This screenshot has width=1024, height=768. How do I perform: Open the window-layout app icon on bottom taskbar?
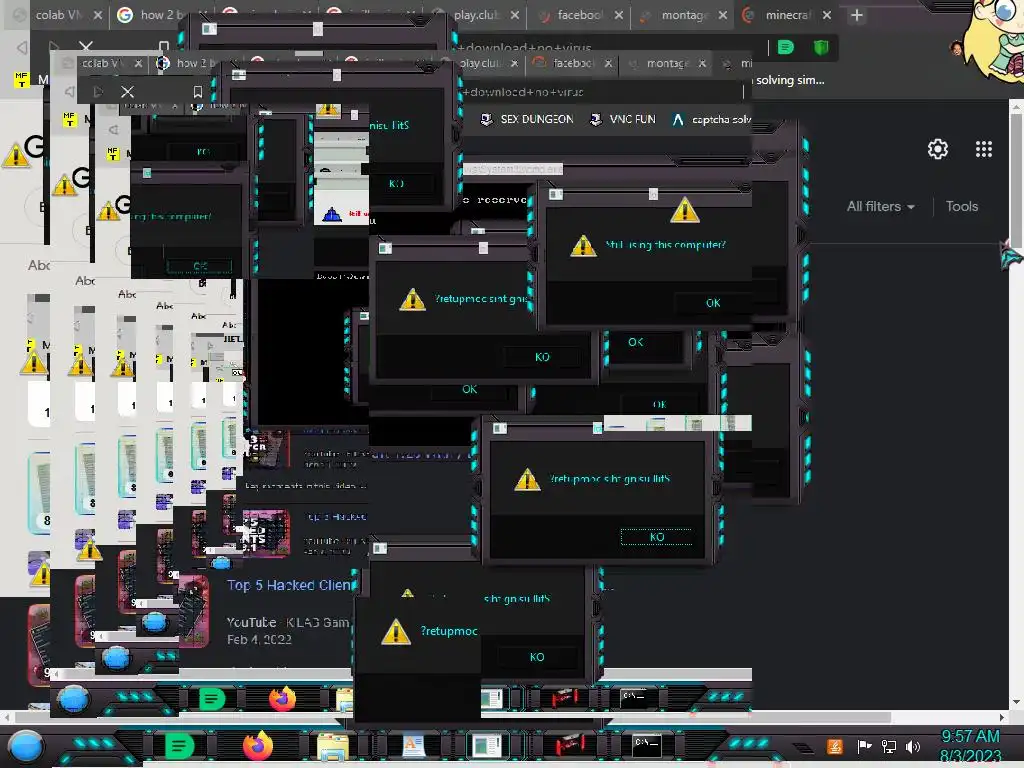[487, 746]
